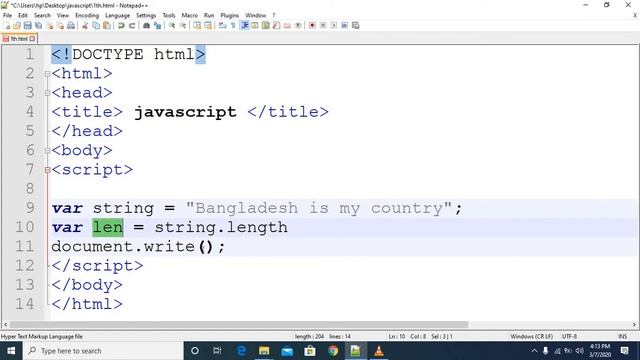Collapse the body fold marker on line 6

(x=47, y=151)
